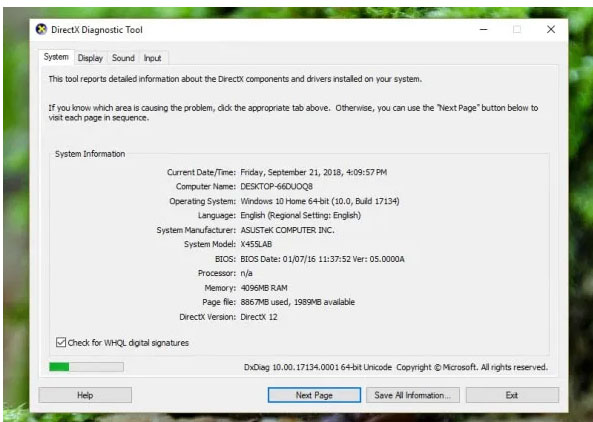
Task: Open the Sound tab
Action: (123, 58)
